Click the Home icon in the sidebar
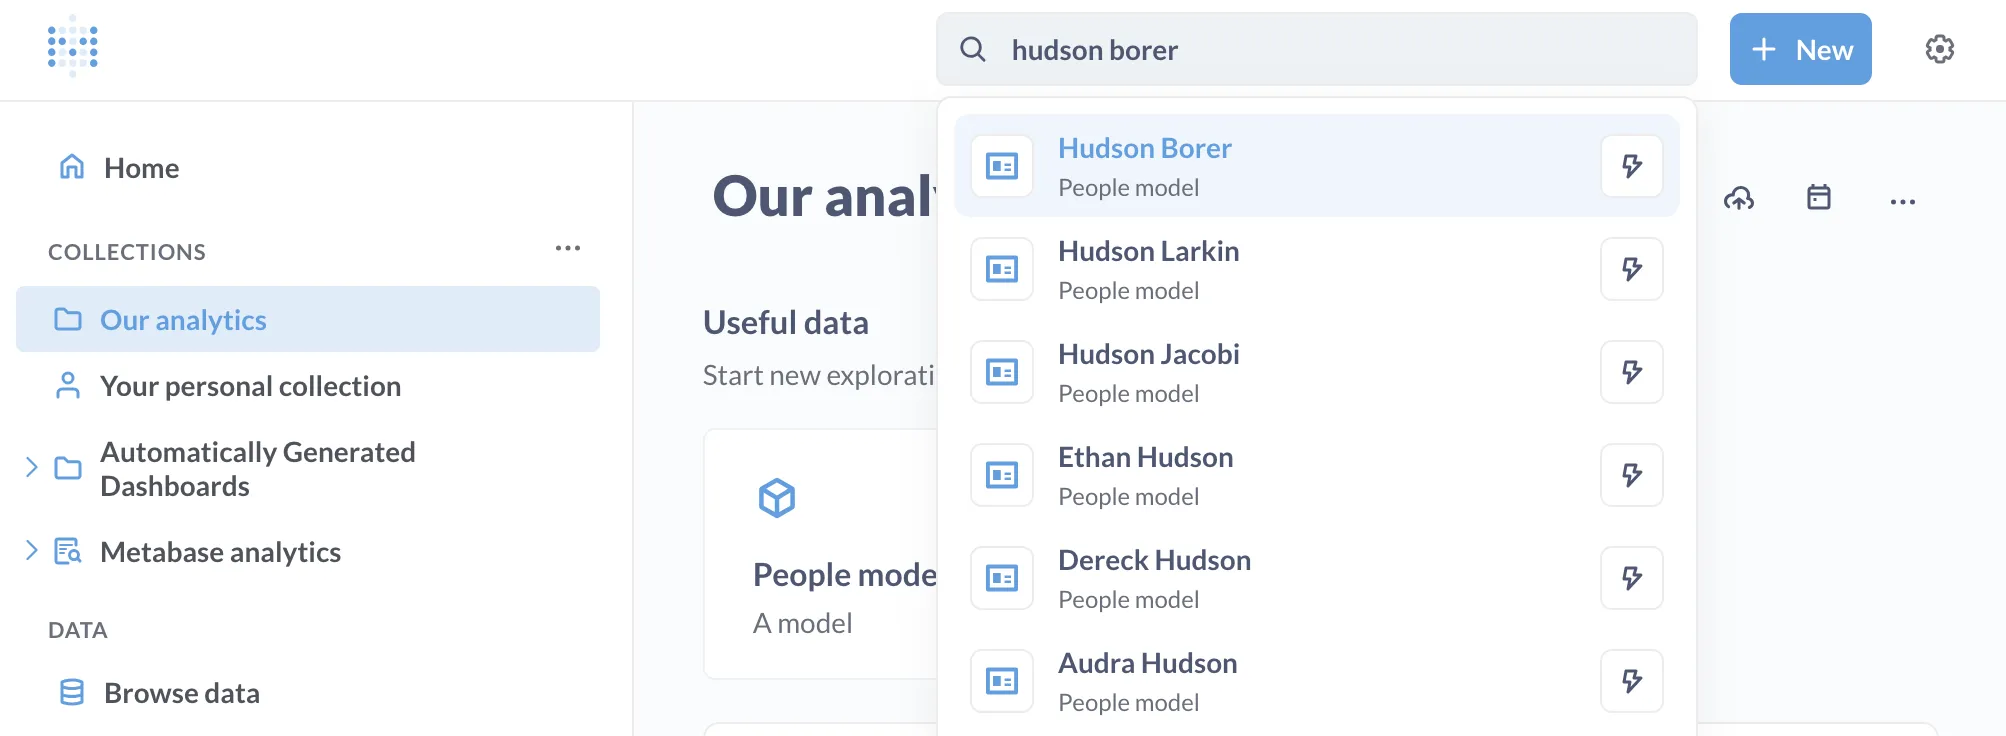Viewport: 2006px width, 736px height. [x=71, y=167]
